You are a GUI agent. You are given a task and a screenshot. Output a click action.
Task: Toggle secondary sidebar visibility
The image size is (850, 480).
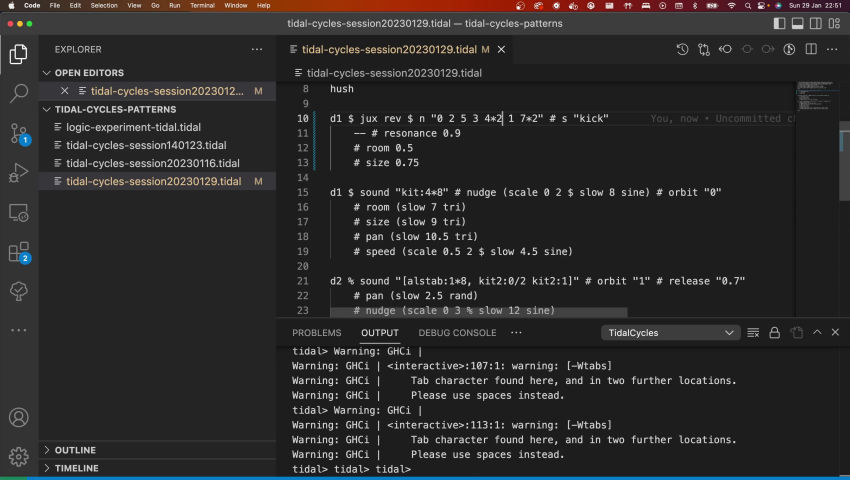point(815,23)
